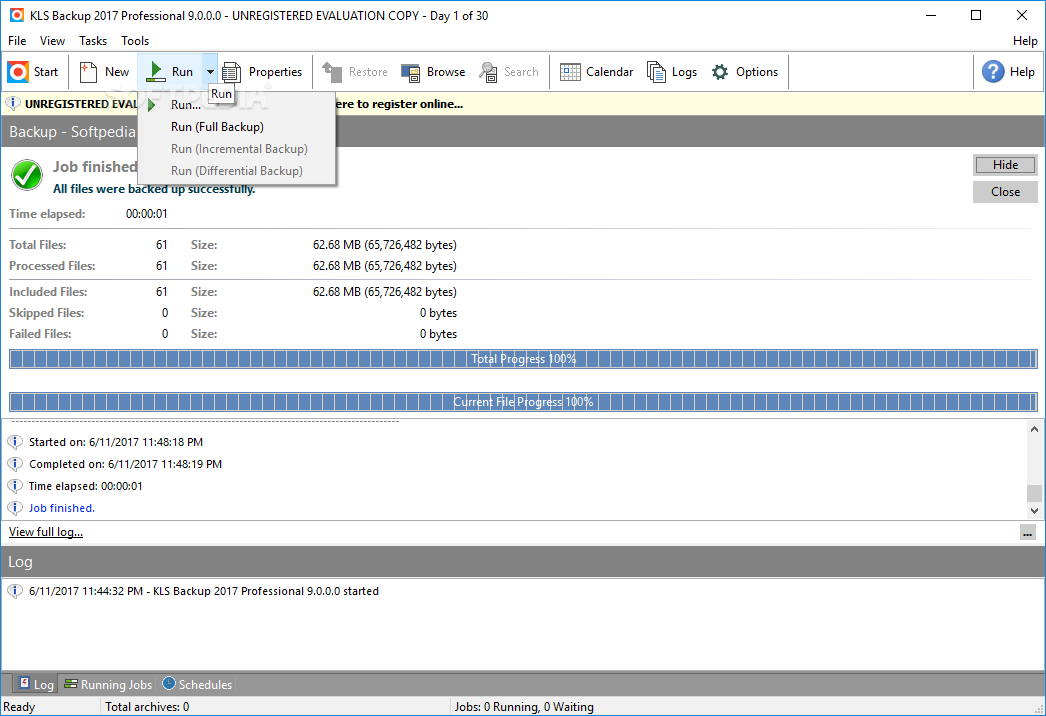Screen dimensions: 1046x716
Task: Open the Tasks menu
Action: pos(93,41)
